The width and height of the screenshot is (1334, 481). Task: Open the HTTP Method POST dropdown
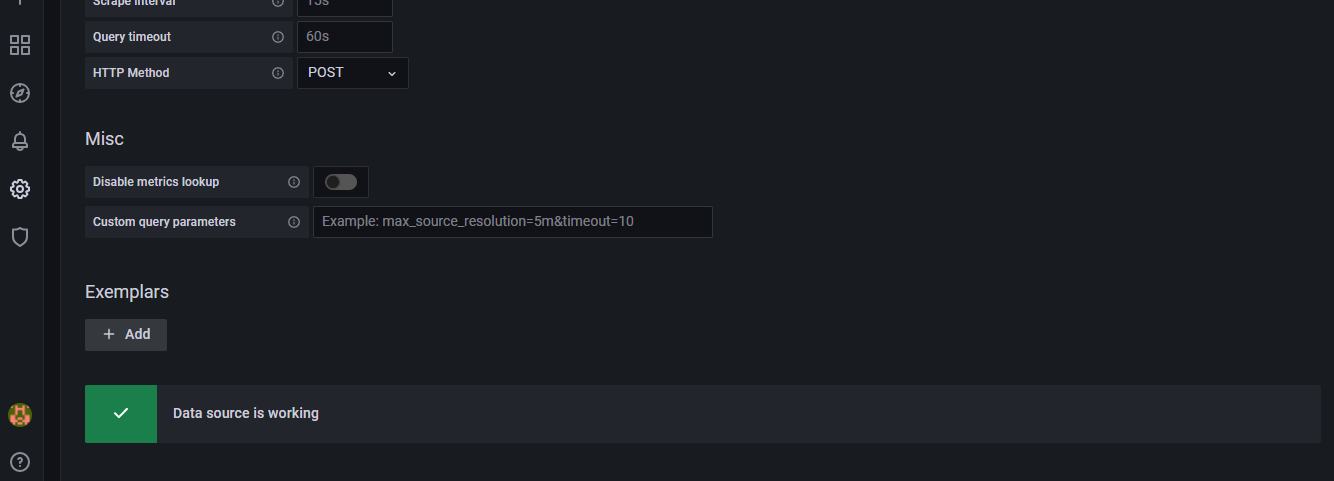(353, 73)
